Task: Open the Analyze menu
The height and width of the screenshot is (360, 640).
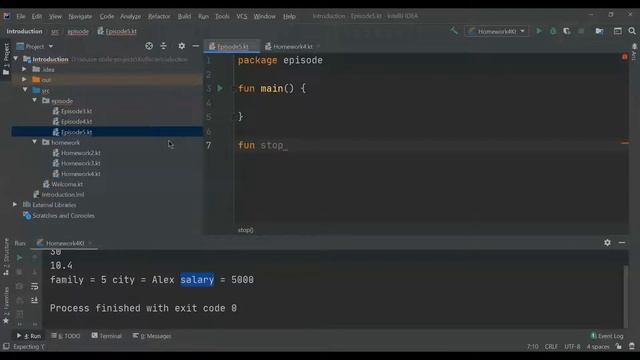Action: coord(130,16)
